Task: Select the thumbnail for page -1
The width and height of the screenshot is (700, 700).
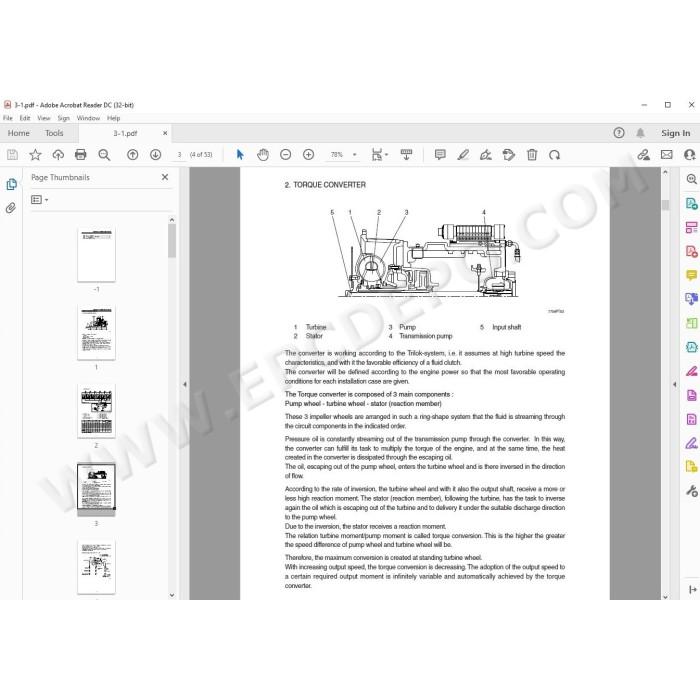Action: 96,254
